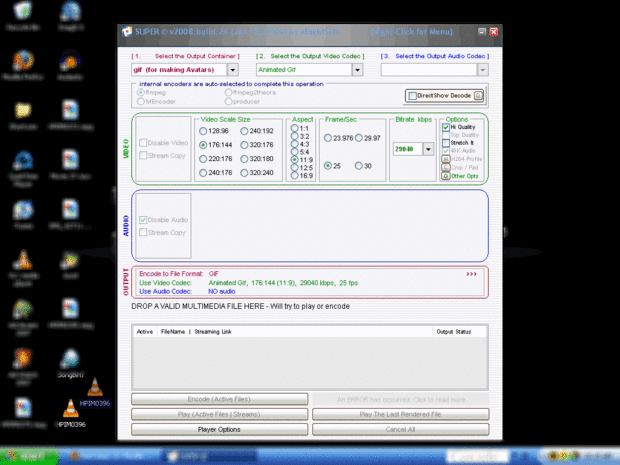The height and width of the screenshot is (465, 620).
Task: Check Stream Copy in the Audio section
Action: [x=143, y=232]
